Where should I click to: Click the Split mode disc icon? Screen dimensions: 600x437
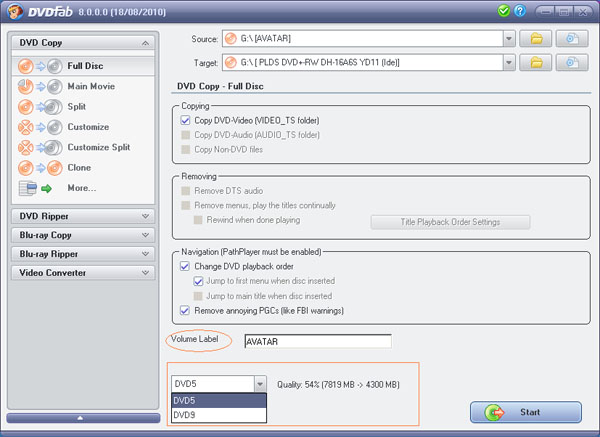40,107
